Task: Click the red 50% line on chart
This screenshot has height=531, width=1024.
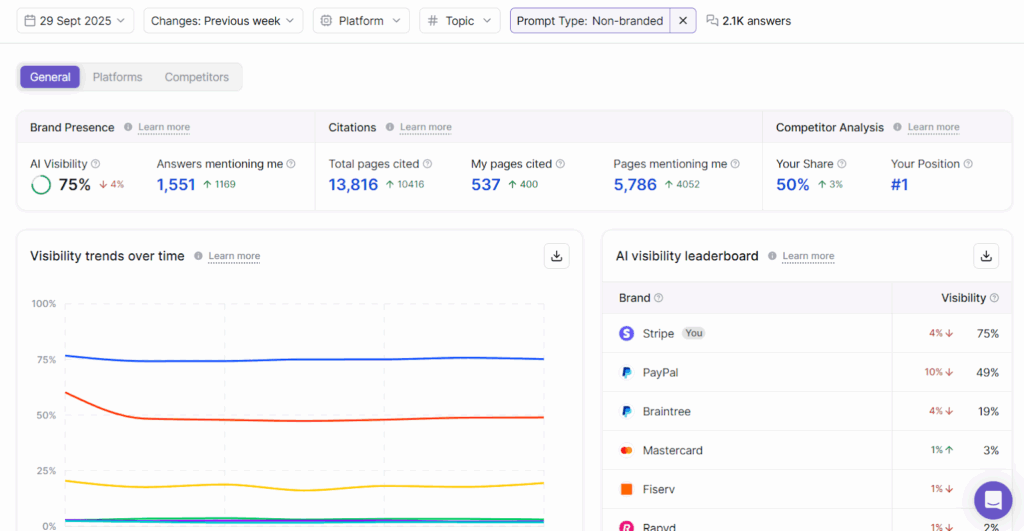Action: click(304, 420)
